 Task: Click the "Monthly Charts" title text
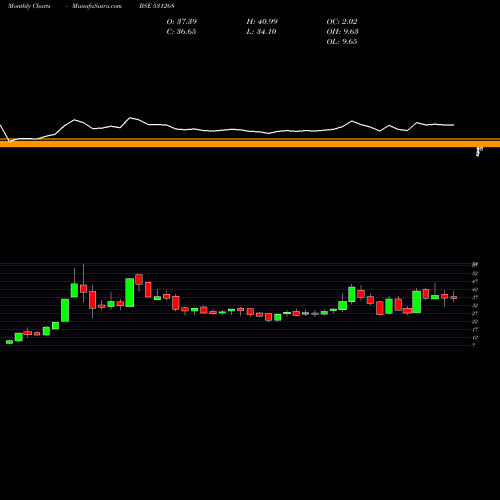pyautogui.click(x=29, y=6)
